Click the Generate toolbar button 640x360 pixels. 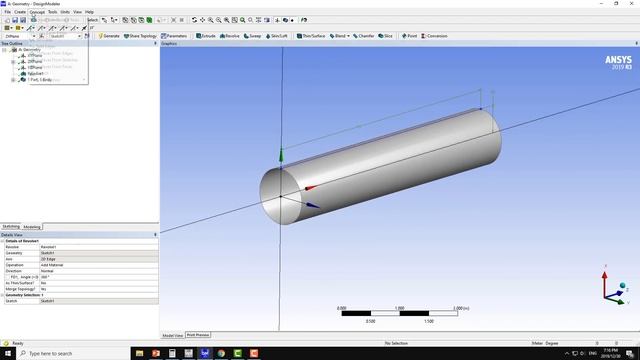[109, 36]
